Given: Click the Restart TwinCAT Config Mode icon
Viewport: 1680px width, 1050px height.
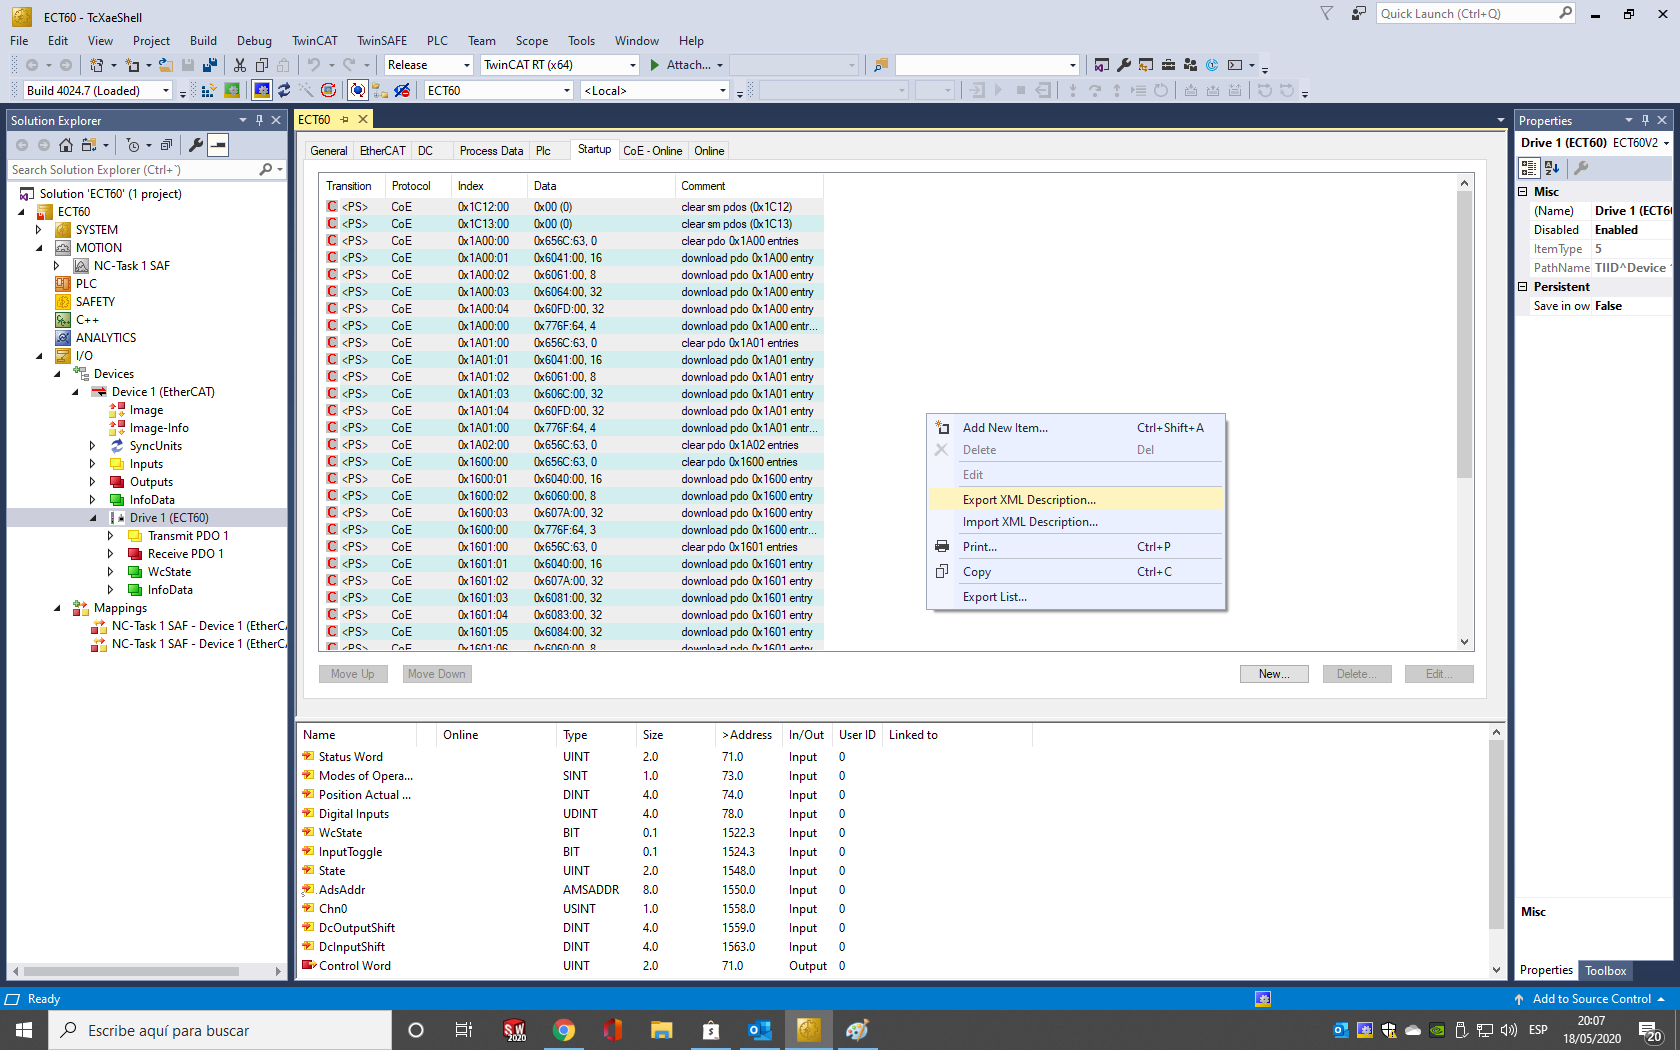Looking at the screenshot, I should [262, 91].
